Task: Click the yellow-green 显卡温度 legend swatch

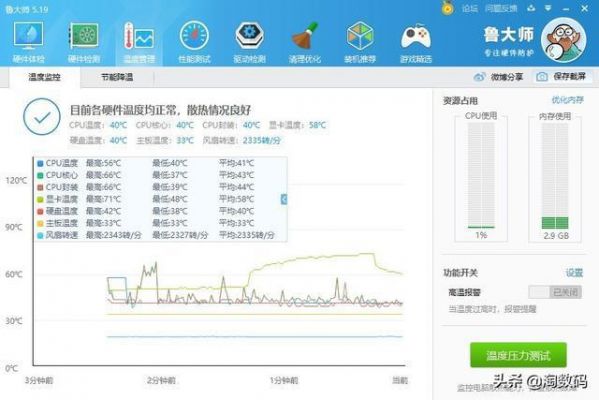Action: pos(40,199)
